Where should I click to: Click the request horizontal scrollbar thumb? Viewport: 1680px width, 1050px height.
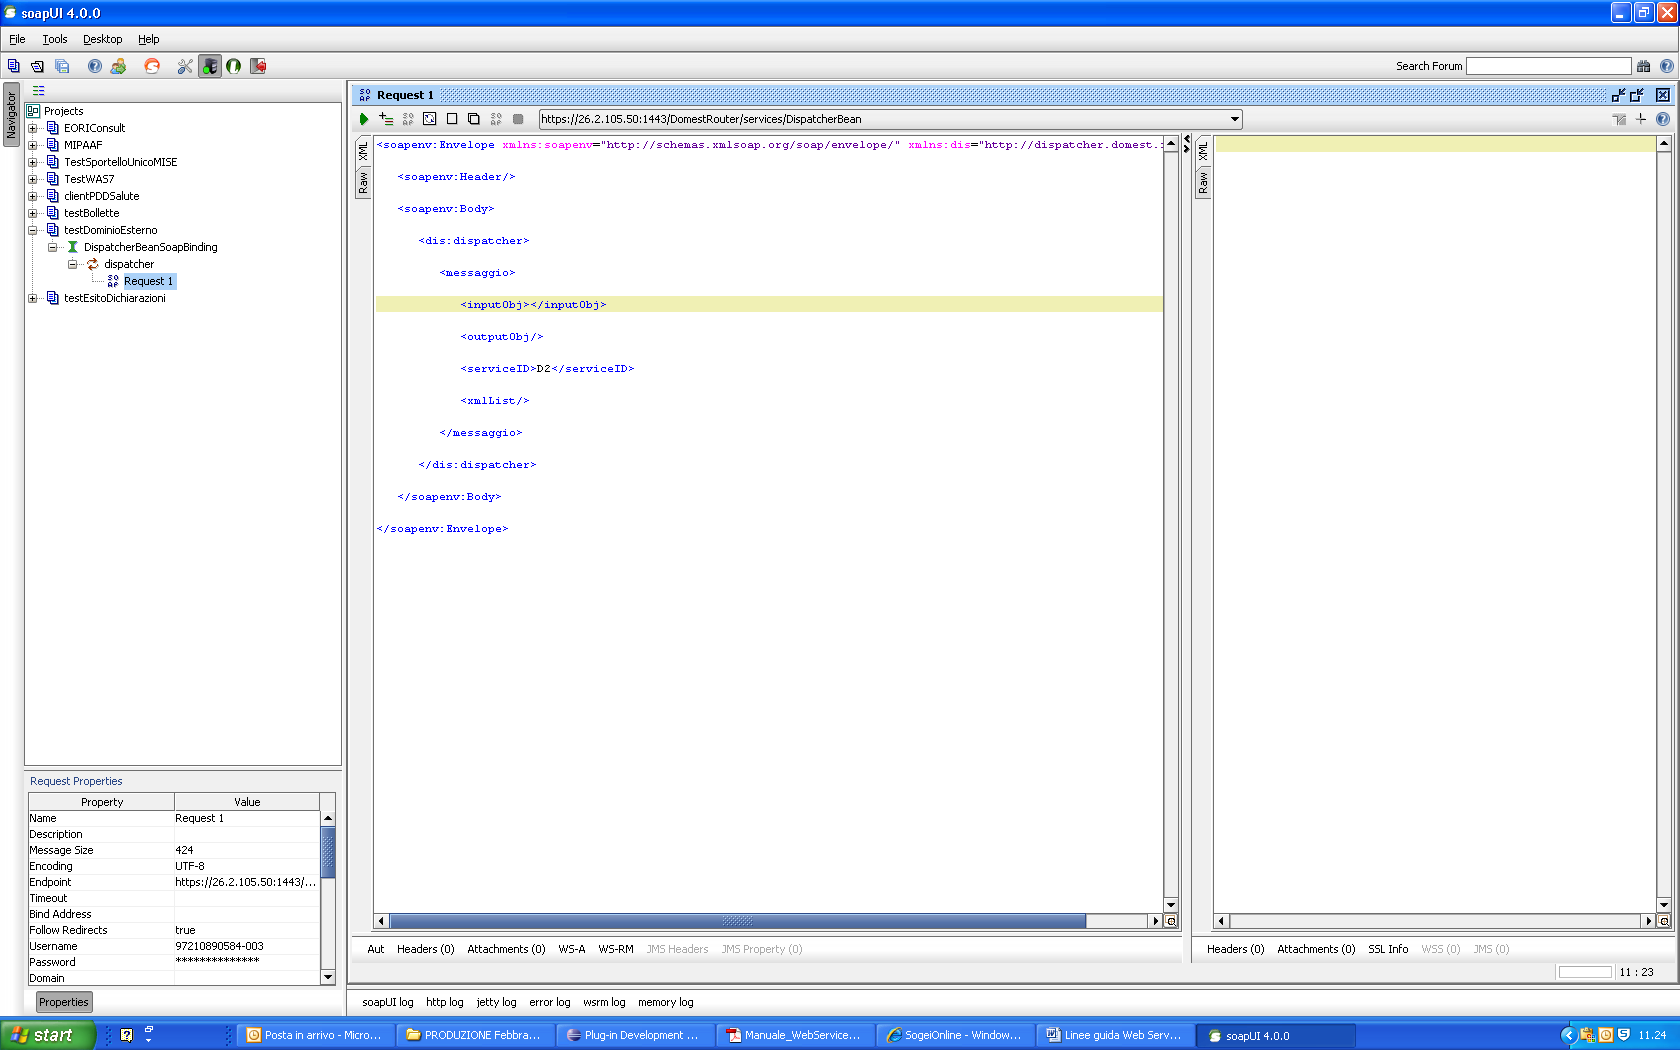[738, 921]
